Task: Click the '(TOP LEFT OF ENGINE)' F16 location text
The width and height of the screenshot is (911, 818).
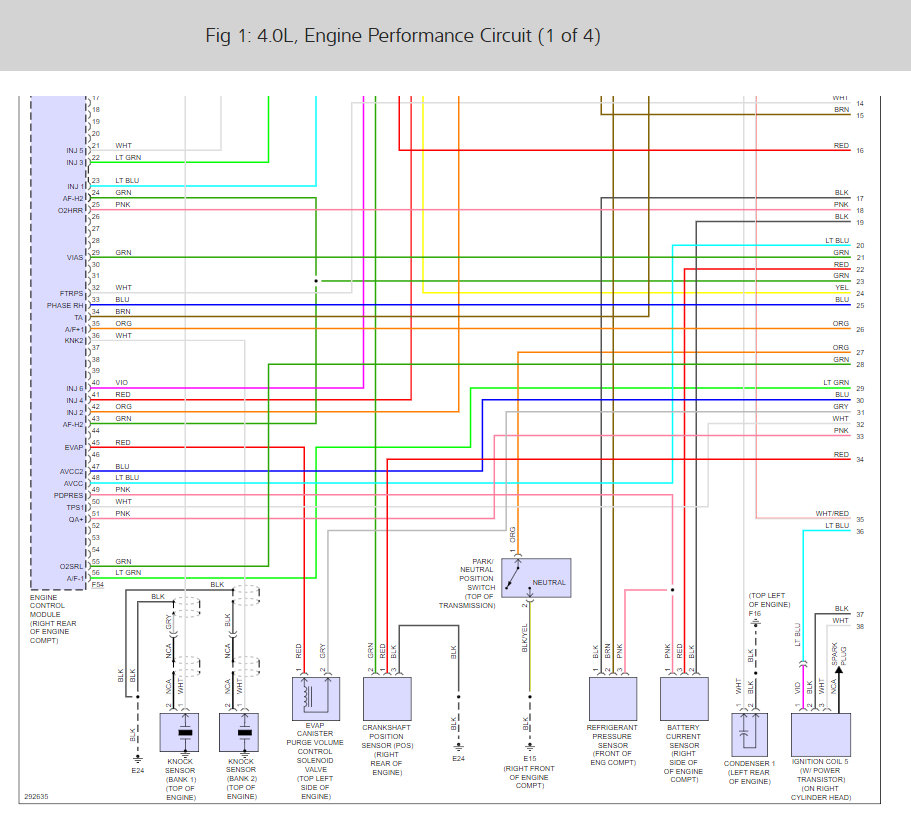Action: pyautogui.click(x=769, y=600)
